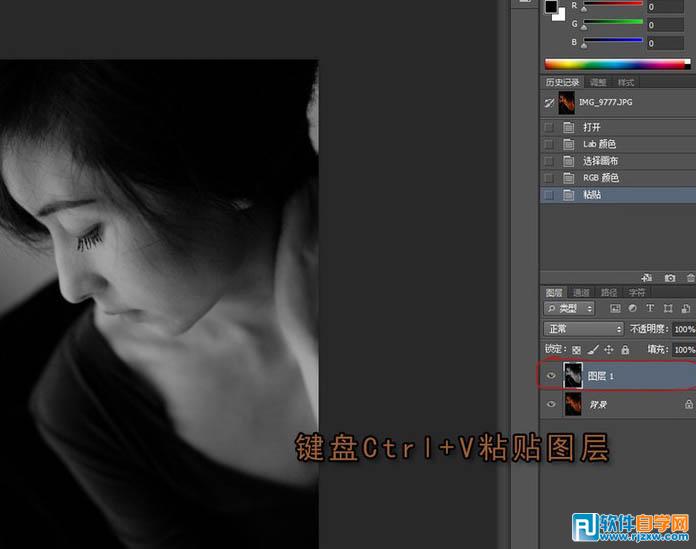
Task: Filter layers by shape layers icon
Action: pos(668,308)
